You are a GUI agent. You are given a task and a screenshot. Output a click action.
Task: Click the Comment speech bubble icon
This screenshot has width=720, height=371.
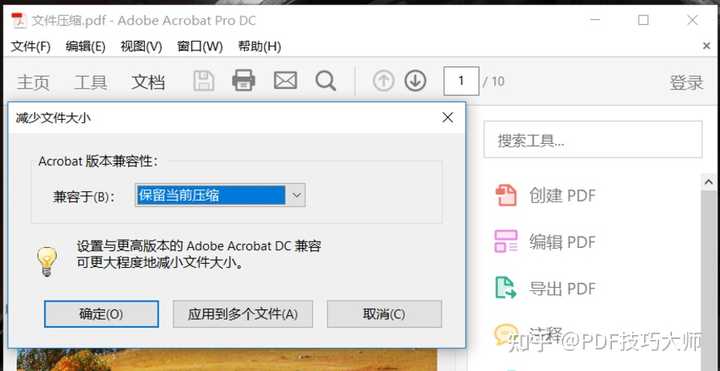[505, 333]
